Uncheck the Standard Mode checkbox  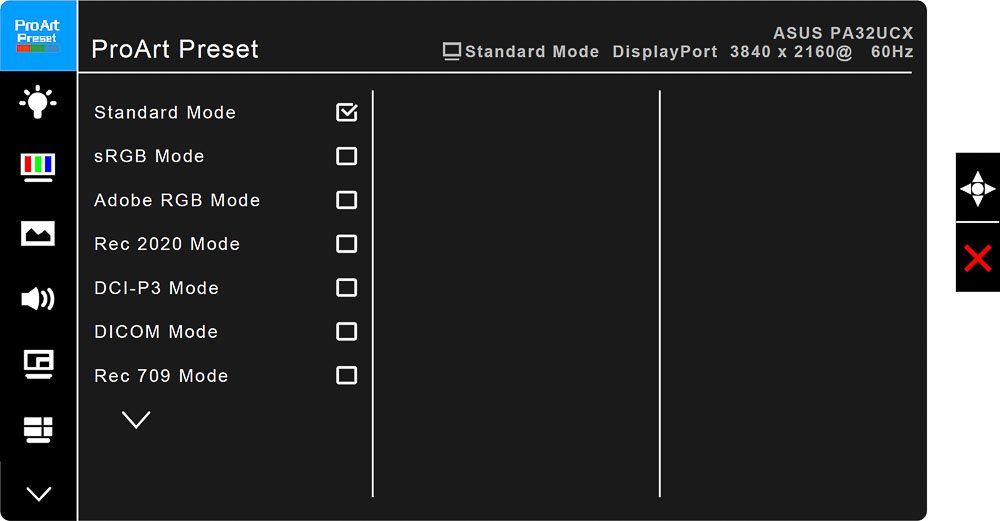[x=347, y=112]
